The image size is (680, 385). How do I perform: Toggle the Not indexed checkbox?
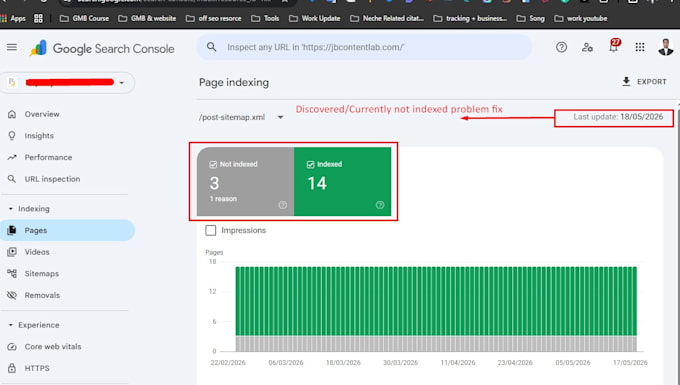click(213, 164)
